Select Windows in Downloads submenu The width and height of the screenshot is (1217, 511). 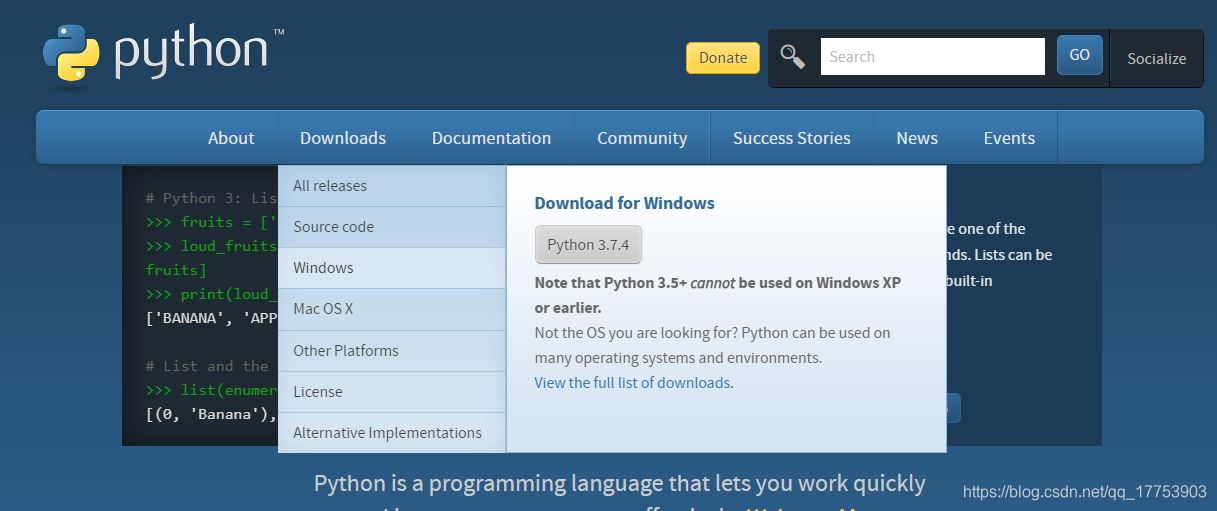(x=392, y=268)
